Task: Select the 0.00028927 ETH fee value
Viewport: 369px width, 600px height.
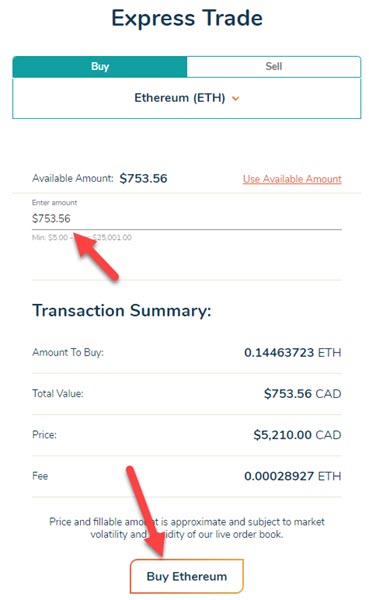Action: (x=293, y=476)
